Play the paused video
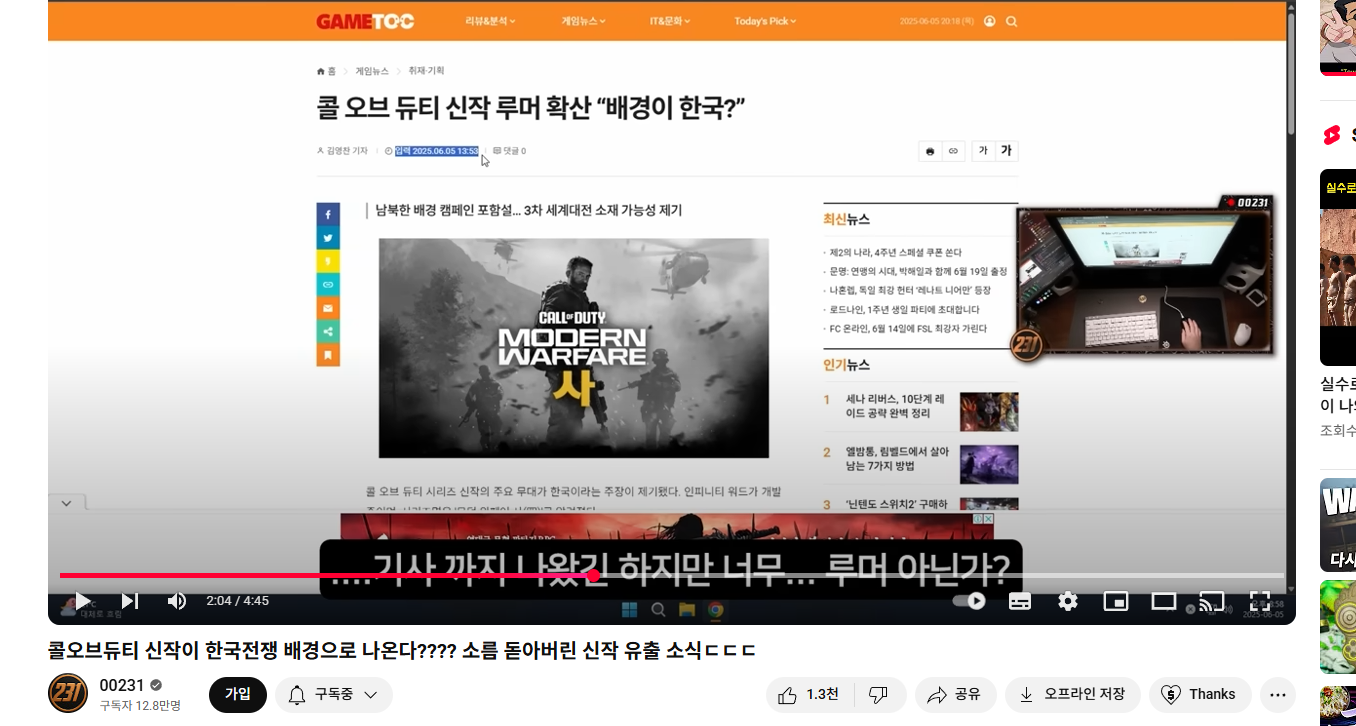Image resolution: width=1356 pixels, height=726 pixels. coord(83,601)
